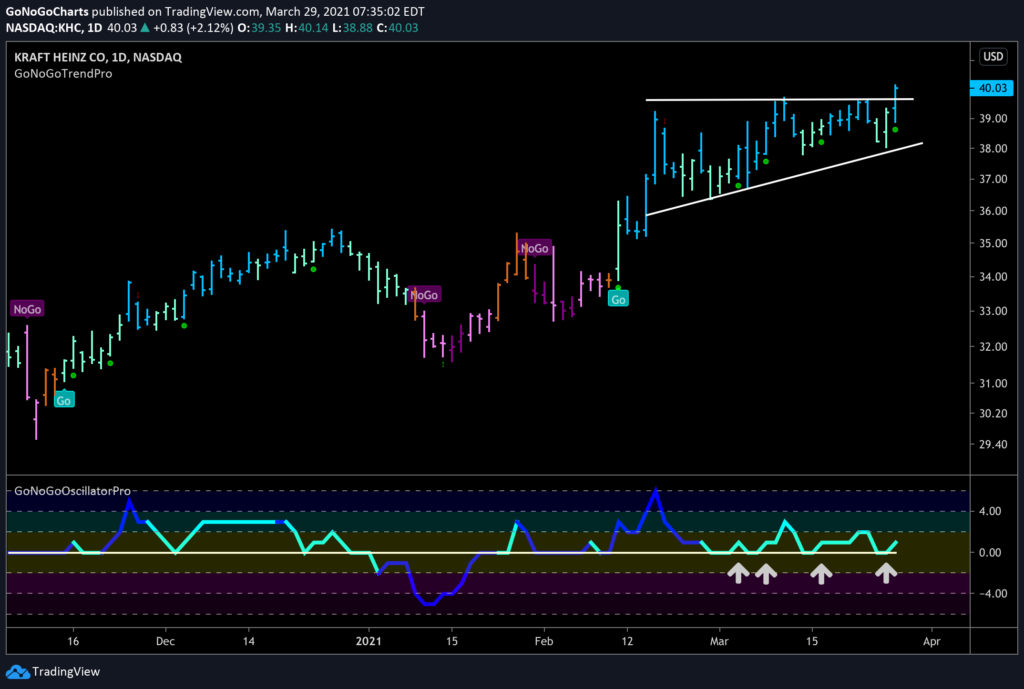This screenshot has height=689, width=1024.
Task: Click the TradingView cloud logo icon
Action: point(18,671)
